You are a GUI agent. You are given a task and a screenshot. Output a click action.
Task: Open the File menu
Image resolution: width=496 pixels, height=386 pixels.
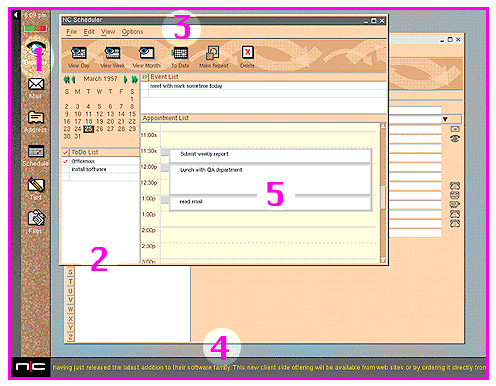72,32
